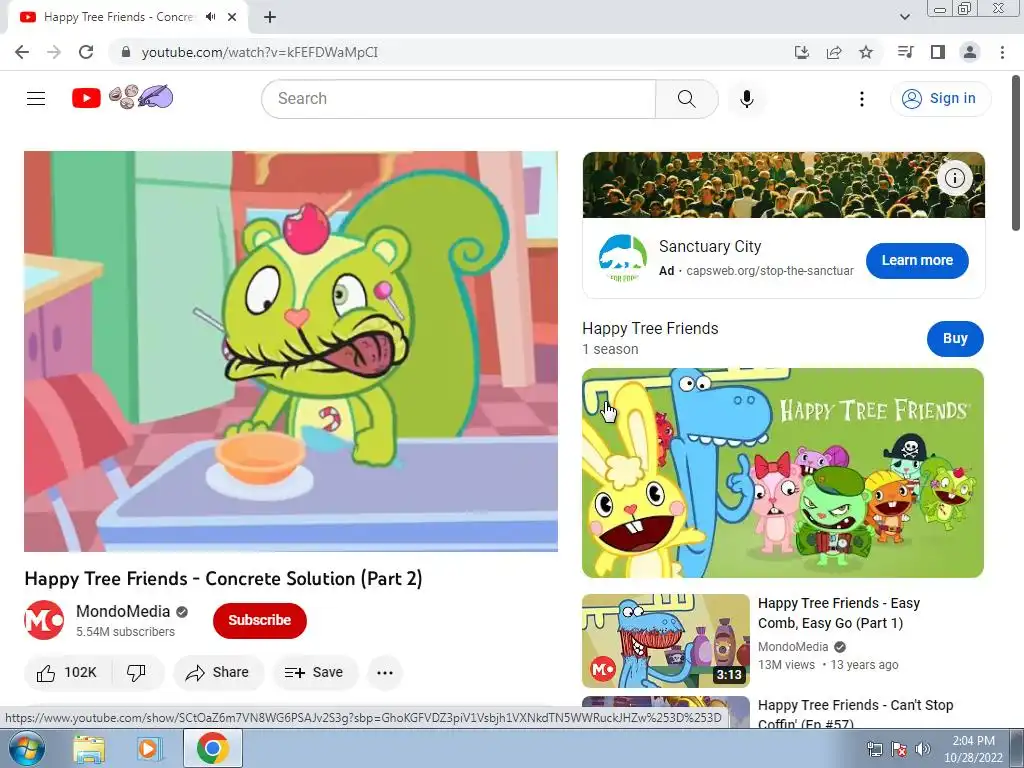This screenshot has width=1024, height=768.
Task: Click the install app icon in address bar
Action: pos(802,52)
